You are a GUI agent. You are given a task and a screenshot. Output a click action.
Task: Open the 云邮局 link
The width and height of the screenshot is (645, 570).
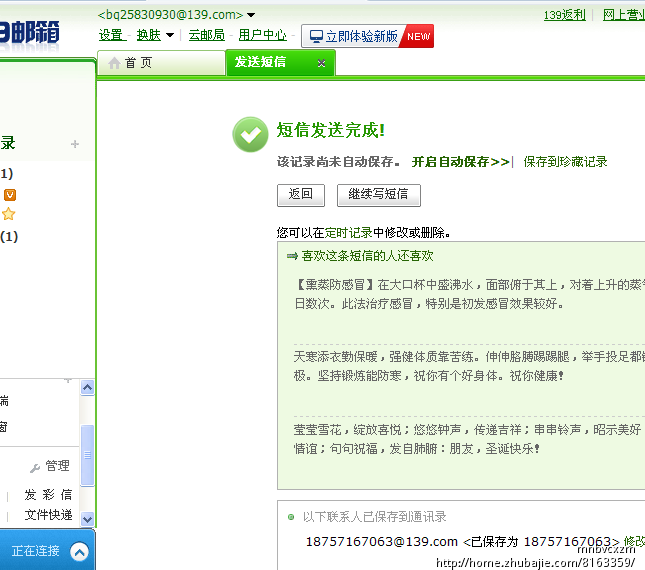(206, 35)
